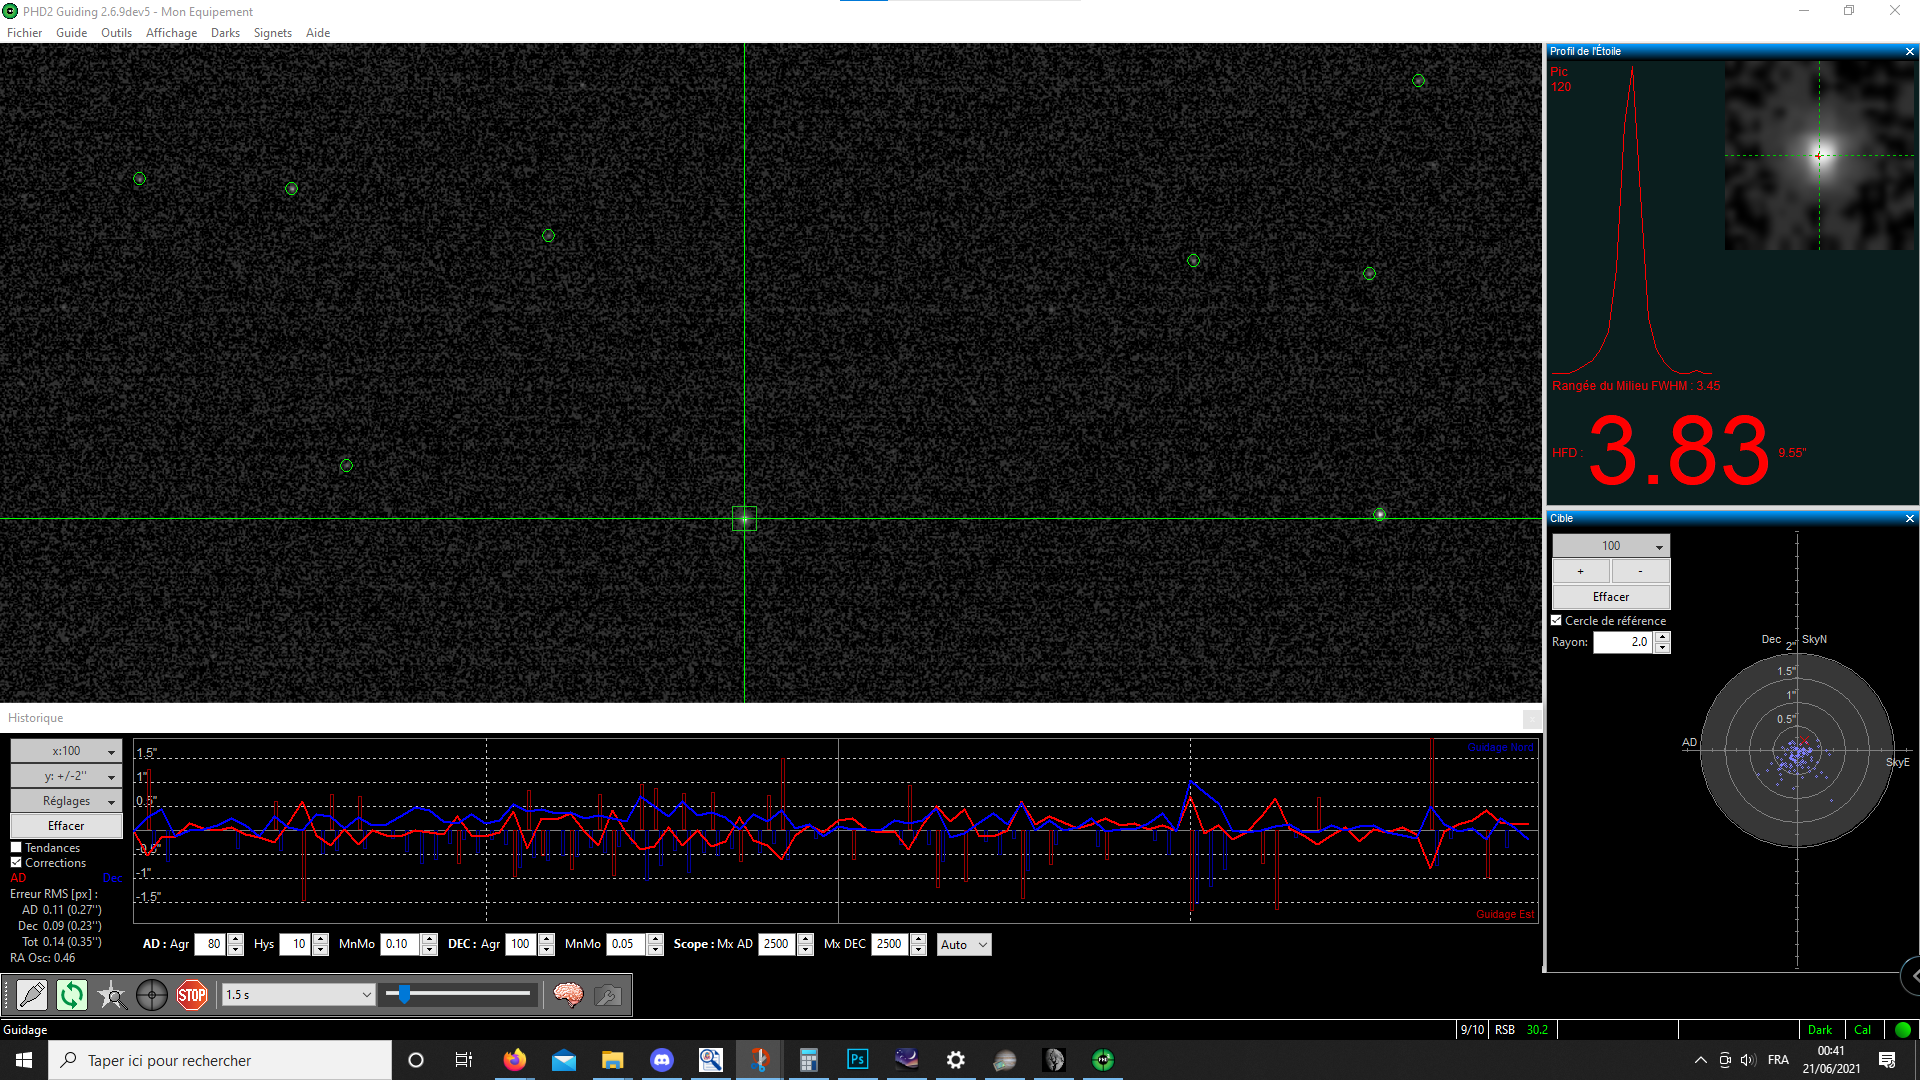Open the 1.5 s exposure time dropdown

(298, 995)
